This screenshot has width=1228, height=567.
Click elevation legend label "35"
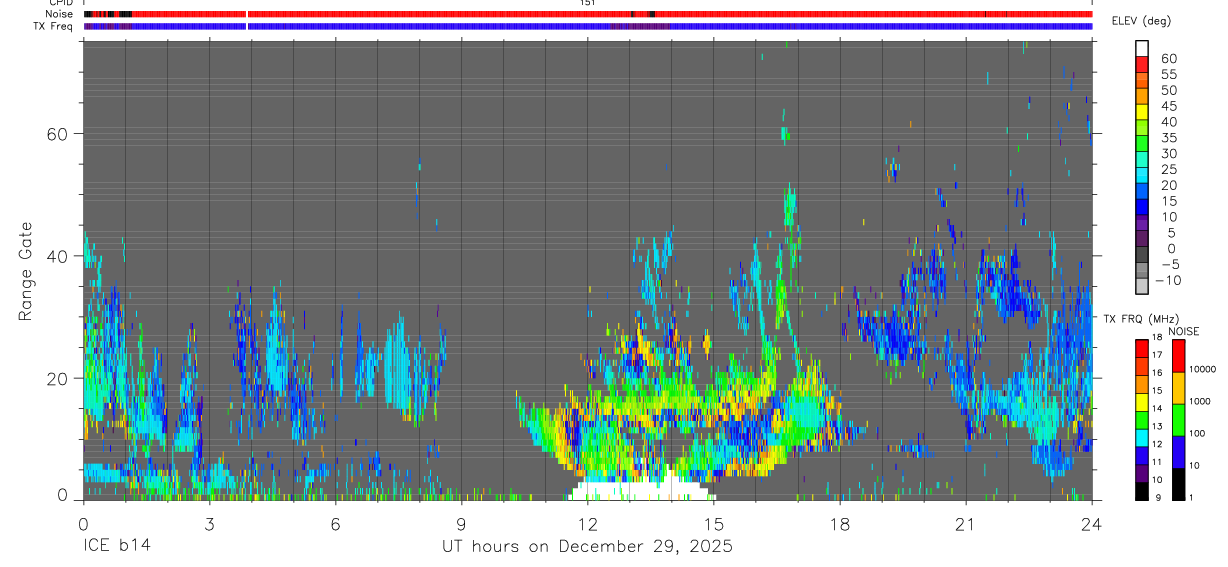tap(1167, 138)
